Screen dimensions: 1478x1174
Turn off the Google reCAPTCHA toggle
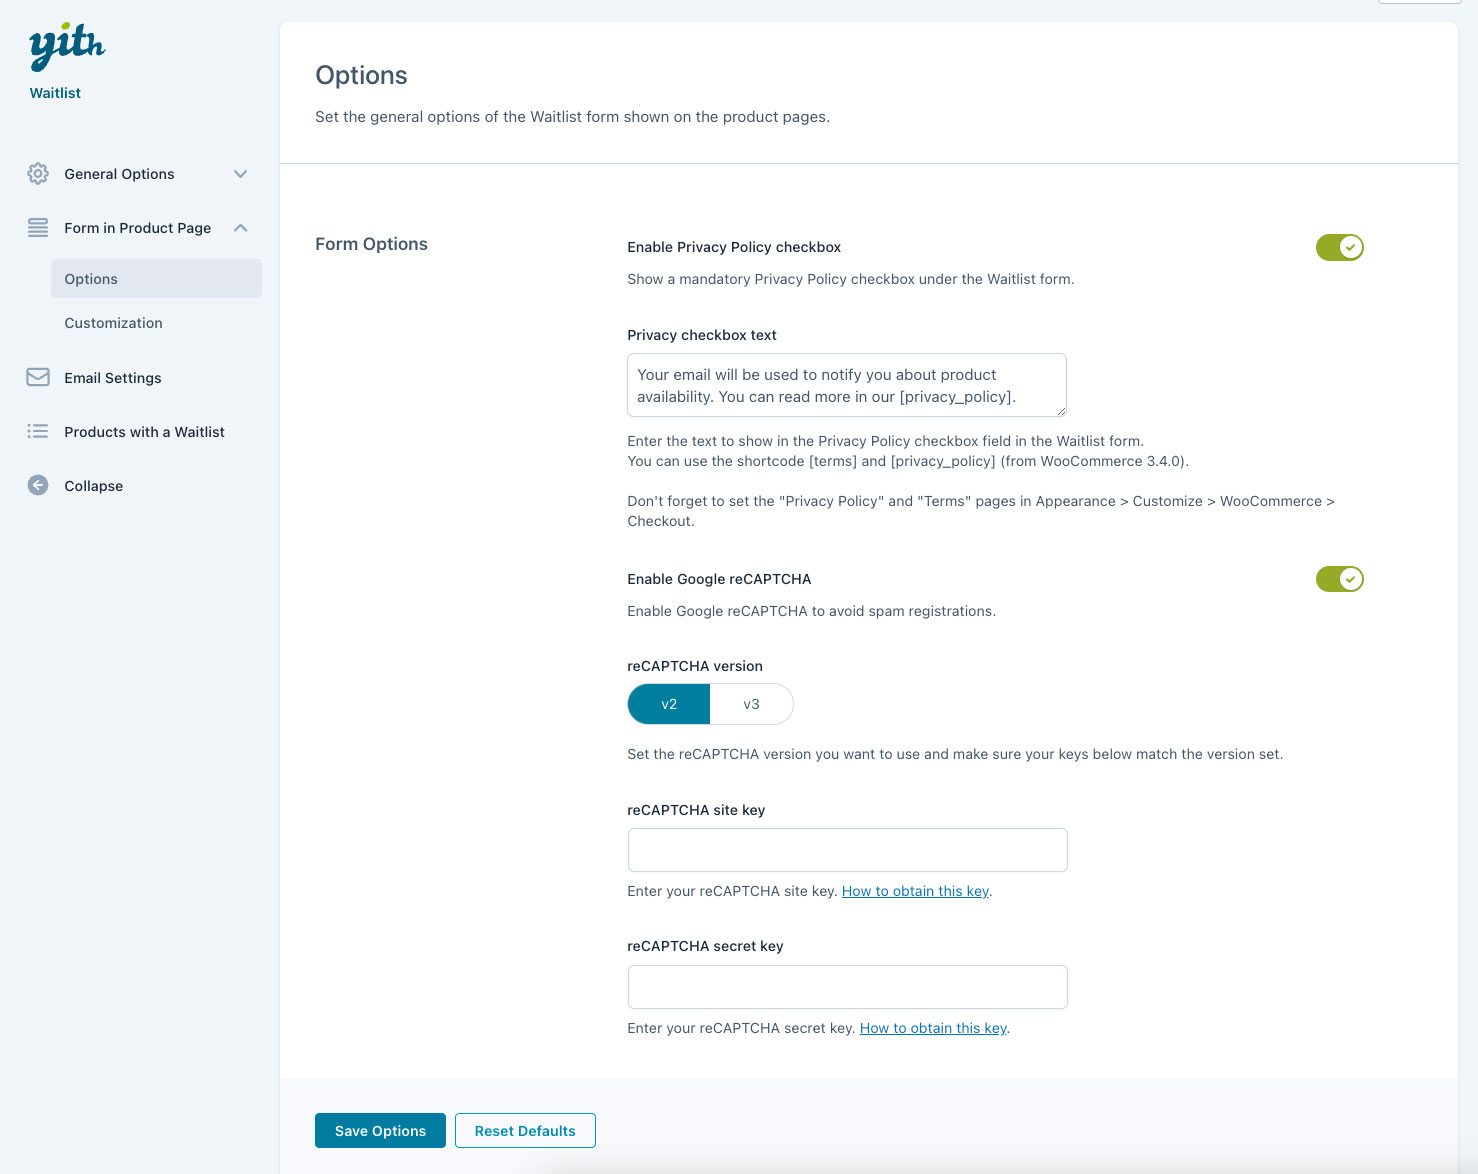[x=1339, y=579]
